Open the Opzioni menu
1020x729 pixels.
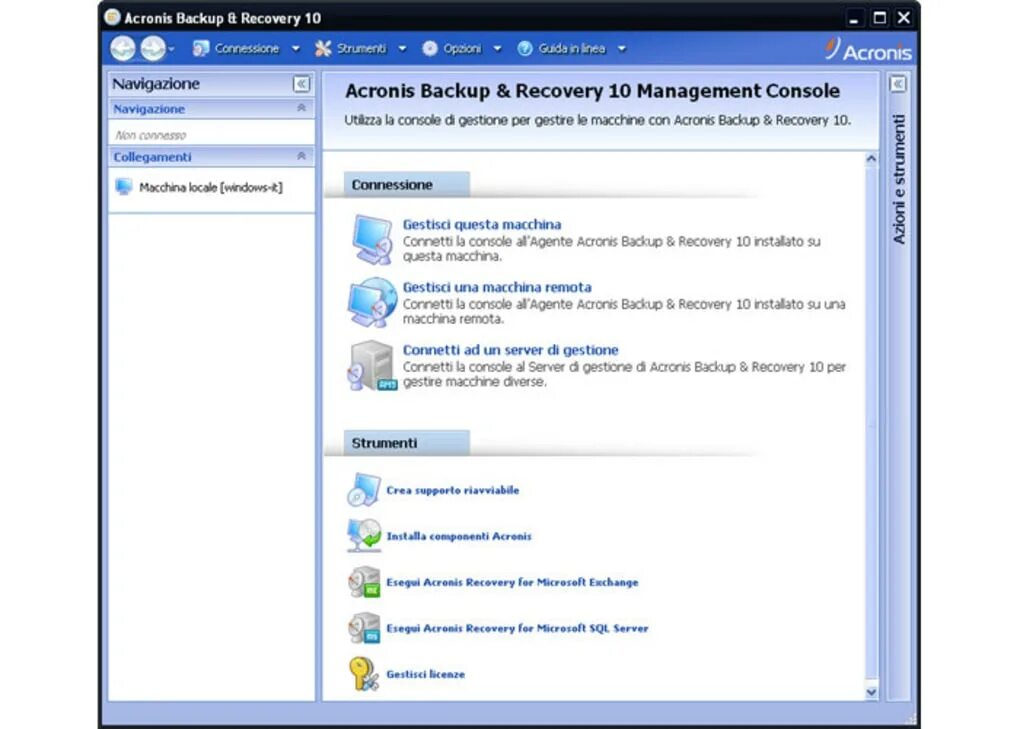click(462, 49)
